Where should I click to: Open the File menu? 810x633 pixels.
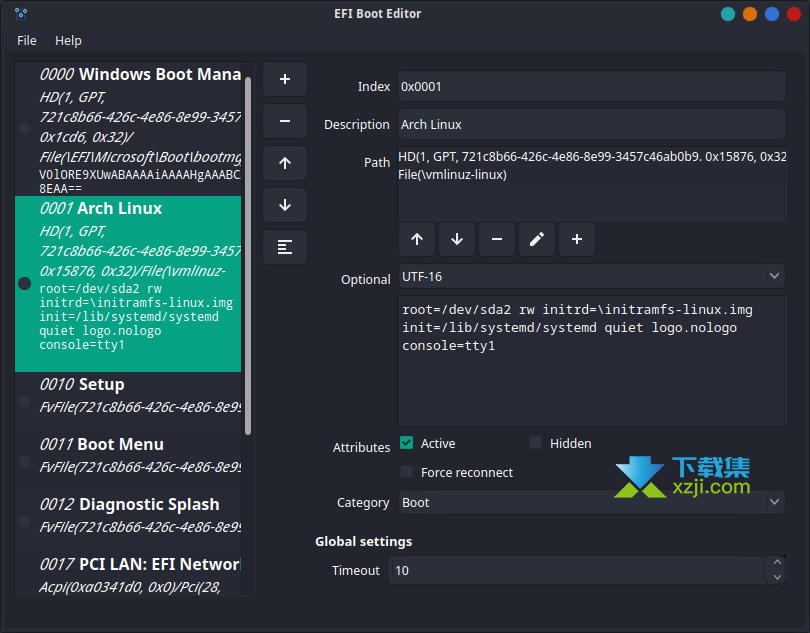tap(27, 41)
